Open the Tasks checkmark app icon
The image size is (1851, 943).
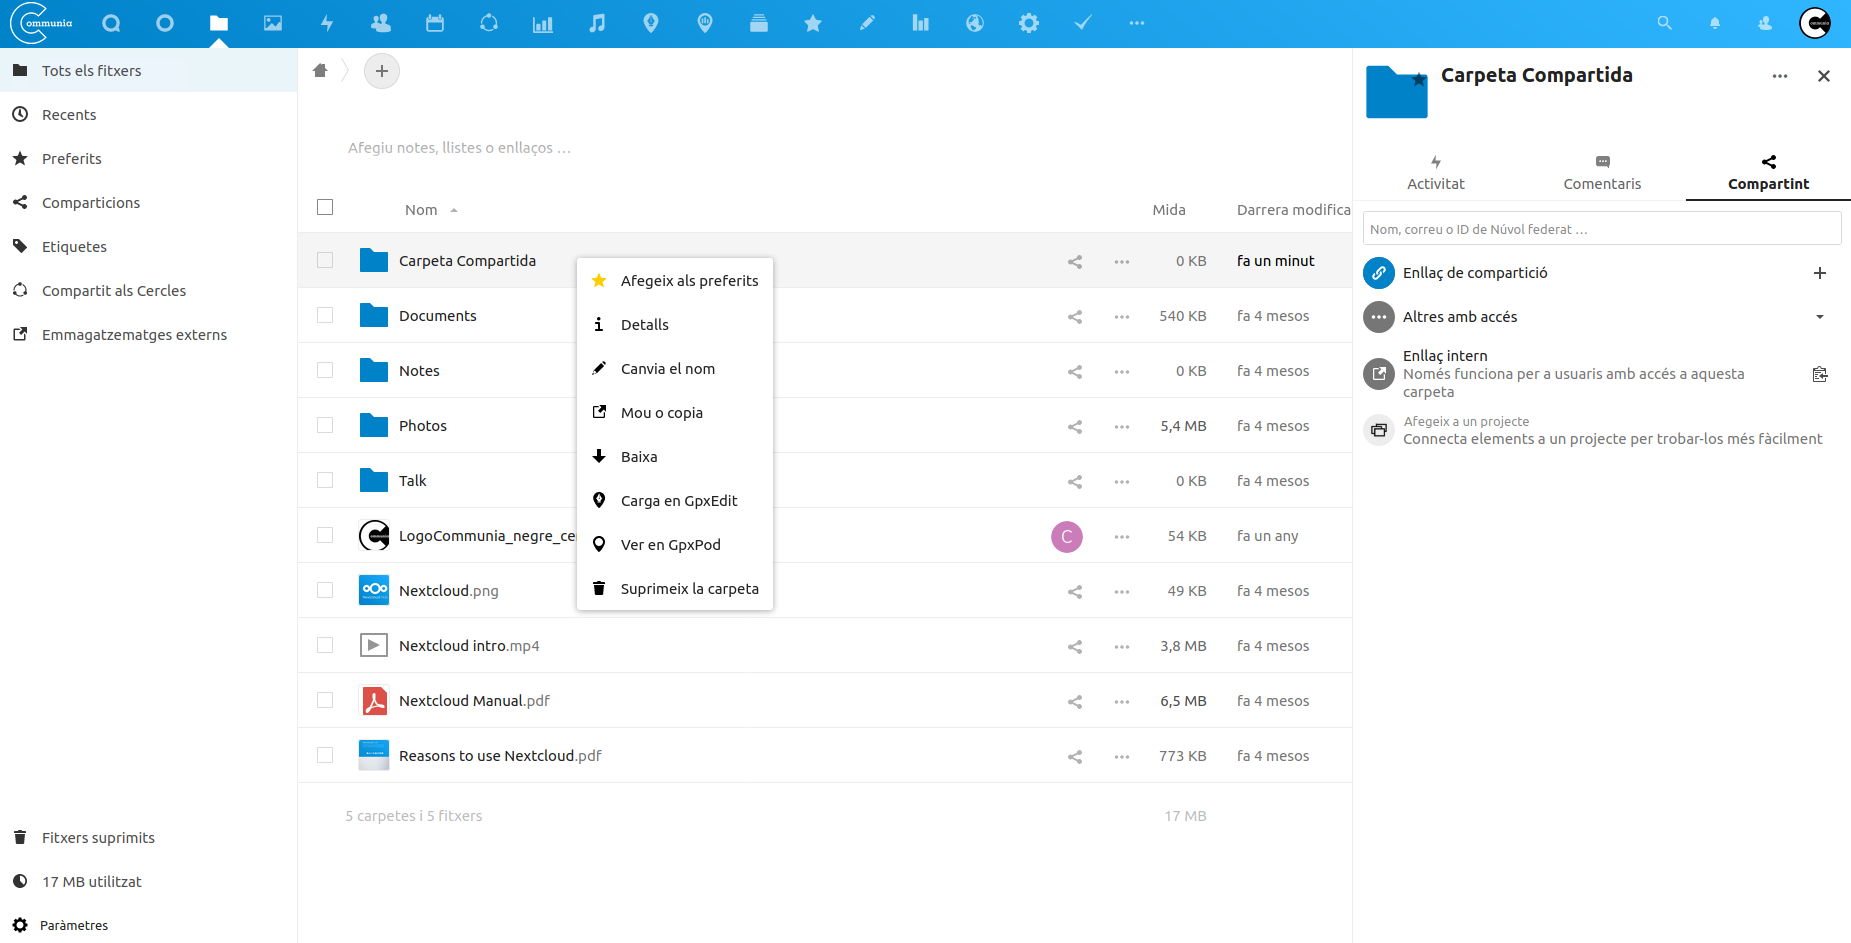coord(1083,23)
